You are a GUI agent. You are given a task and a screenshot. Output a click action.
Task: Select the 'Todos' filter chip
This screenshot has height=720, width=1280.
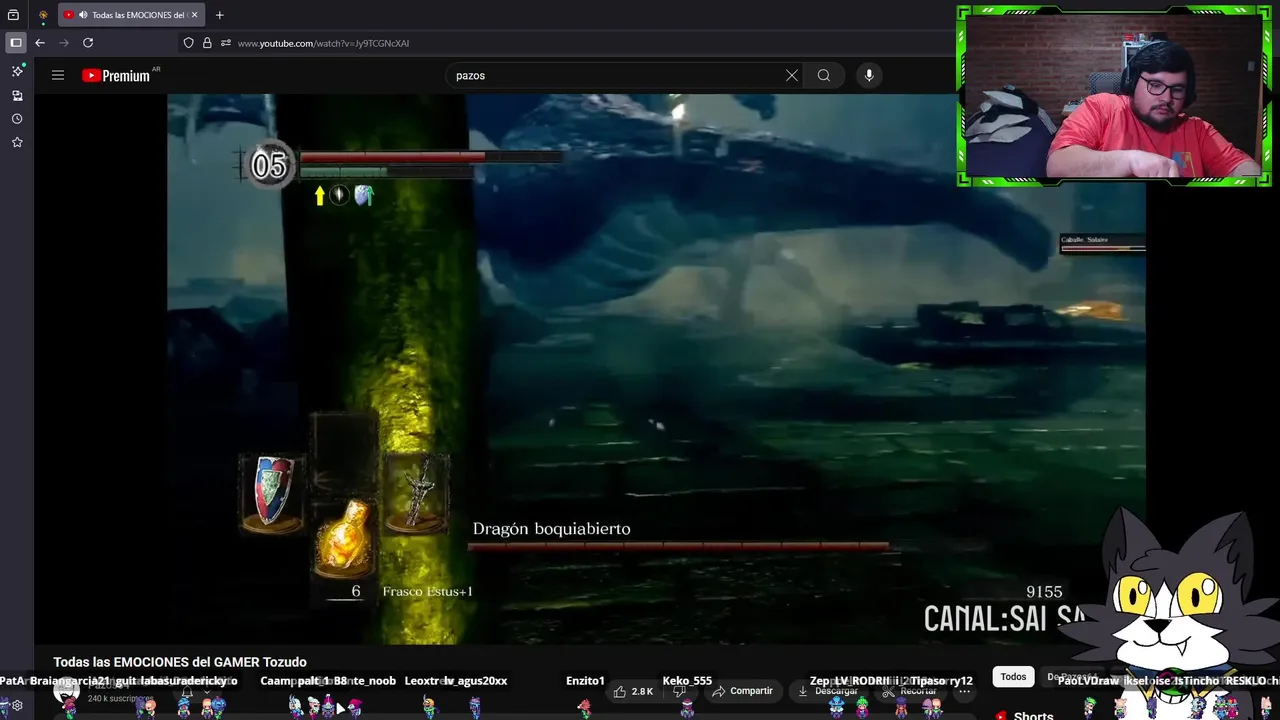tap(1013, 677)
